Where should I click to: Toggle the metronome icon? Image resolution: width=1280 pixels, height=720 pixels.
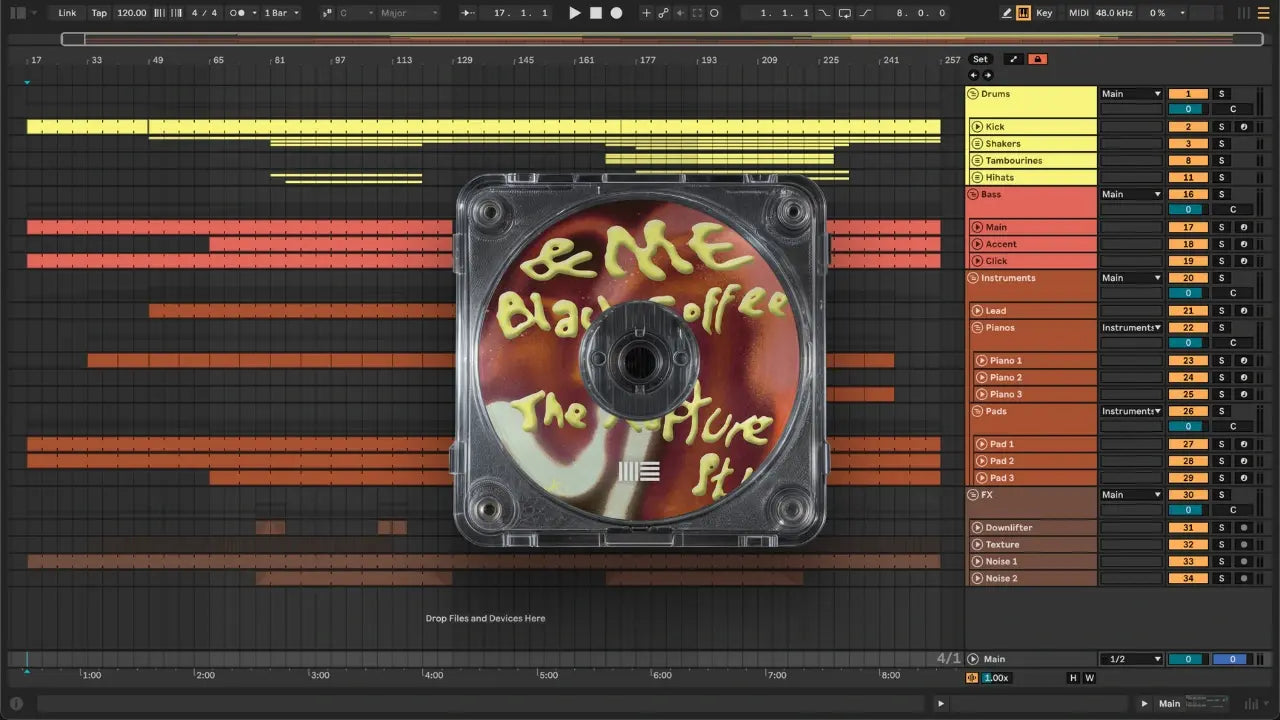click(238, 13)
